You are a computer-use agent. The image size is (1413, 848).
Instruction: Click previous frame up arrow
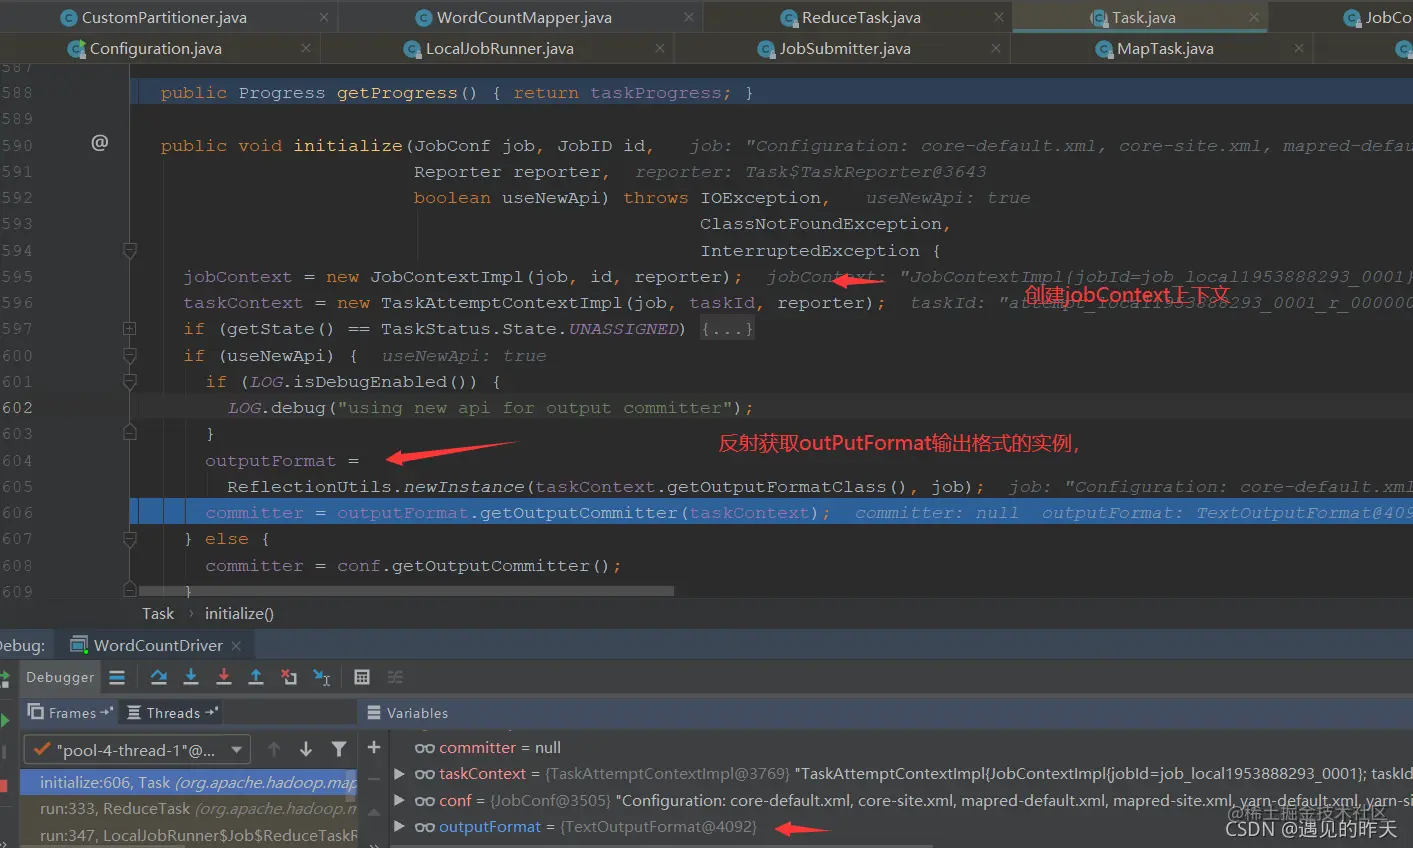pos(274,749)
